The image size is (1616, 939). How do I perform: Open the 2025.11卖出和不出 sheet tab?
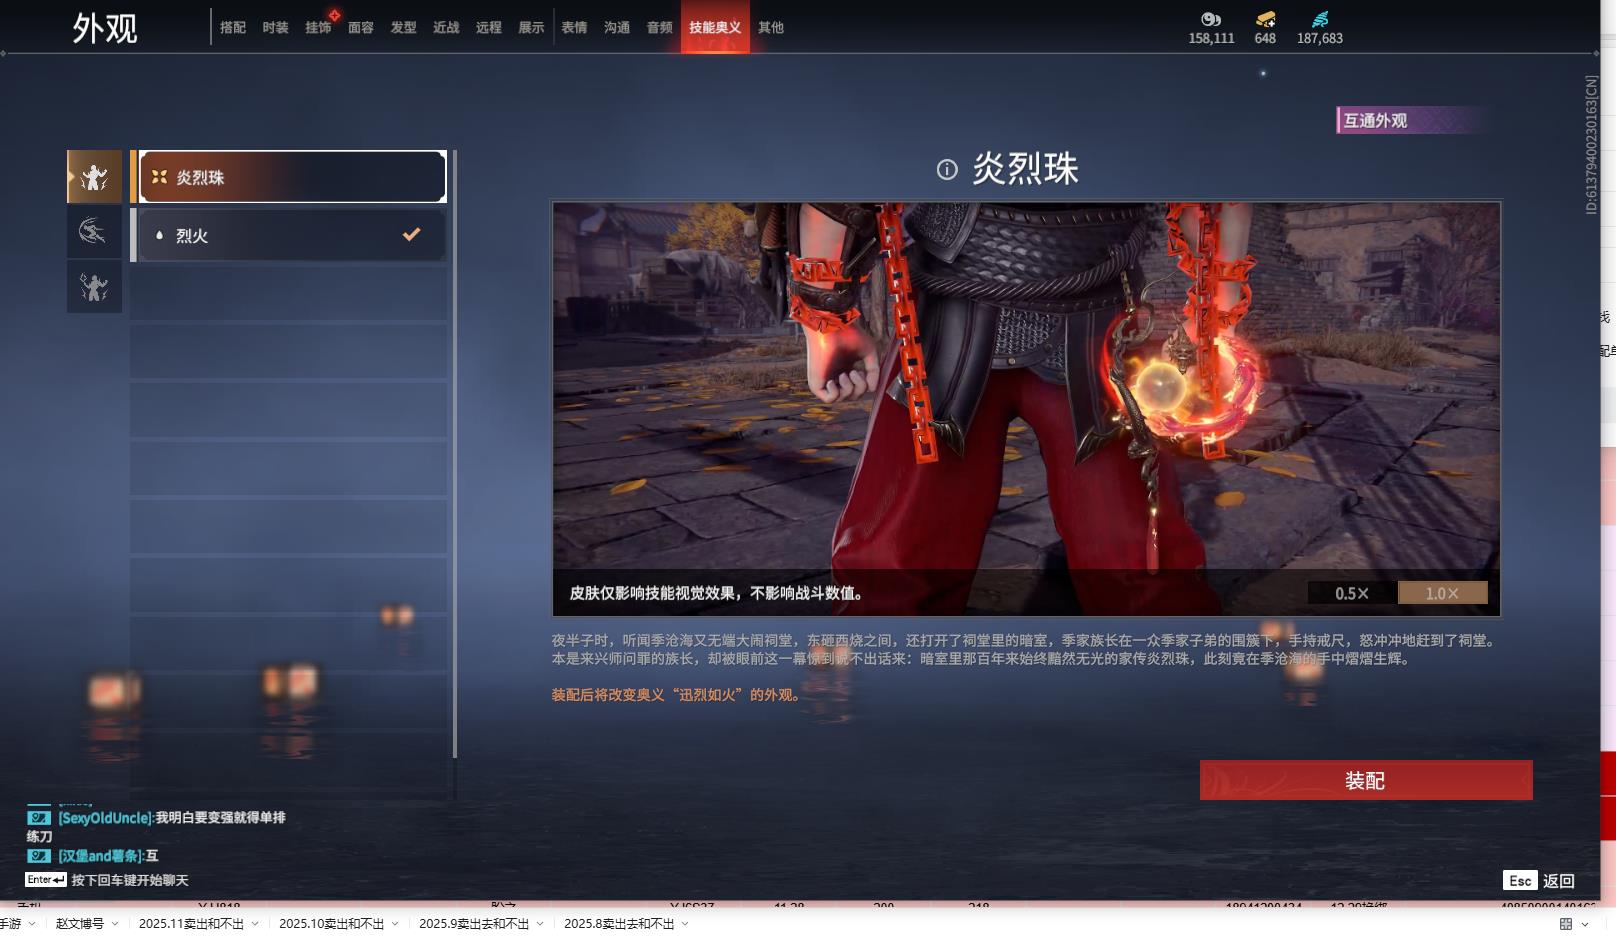[191, 924]
